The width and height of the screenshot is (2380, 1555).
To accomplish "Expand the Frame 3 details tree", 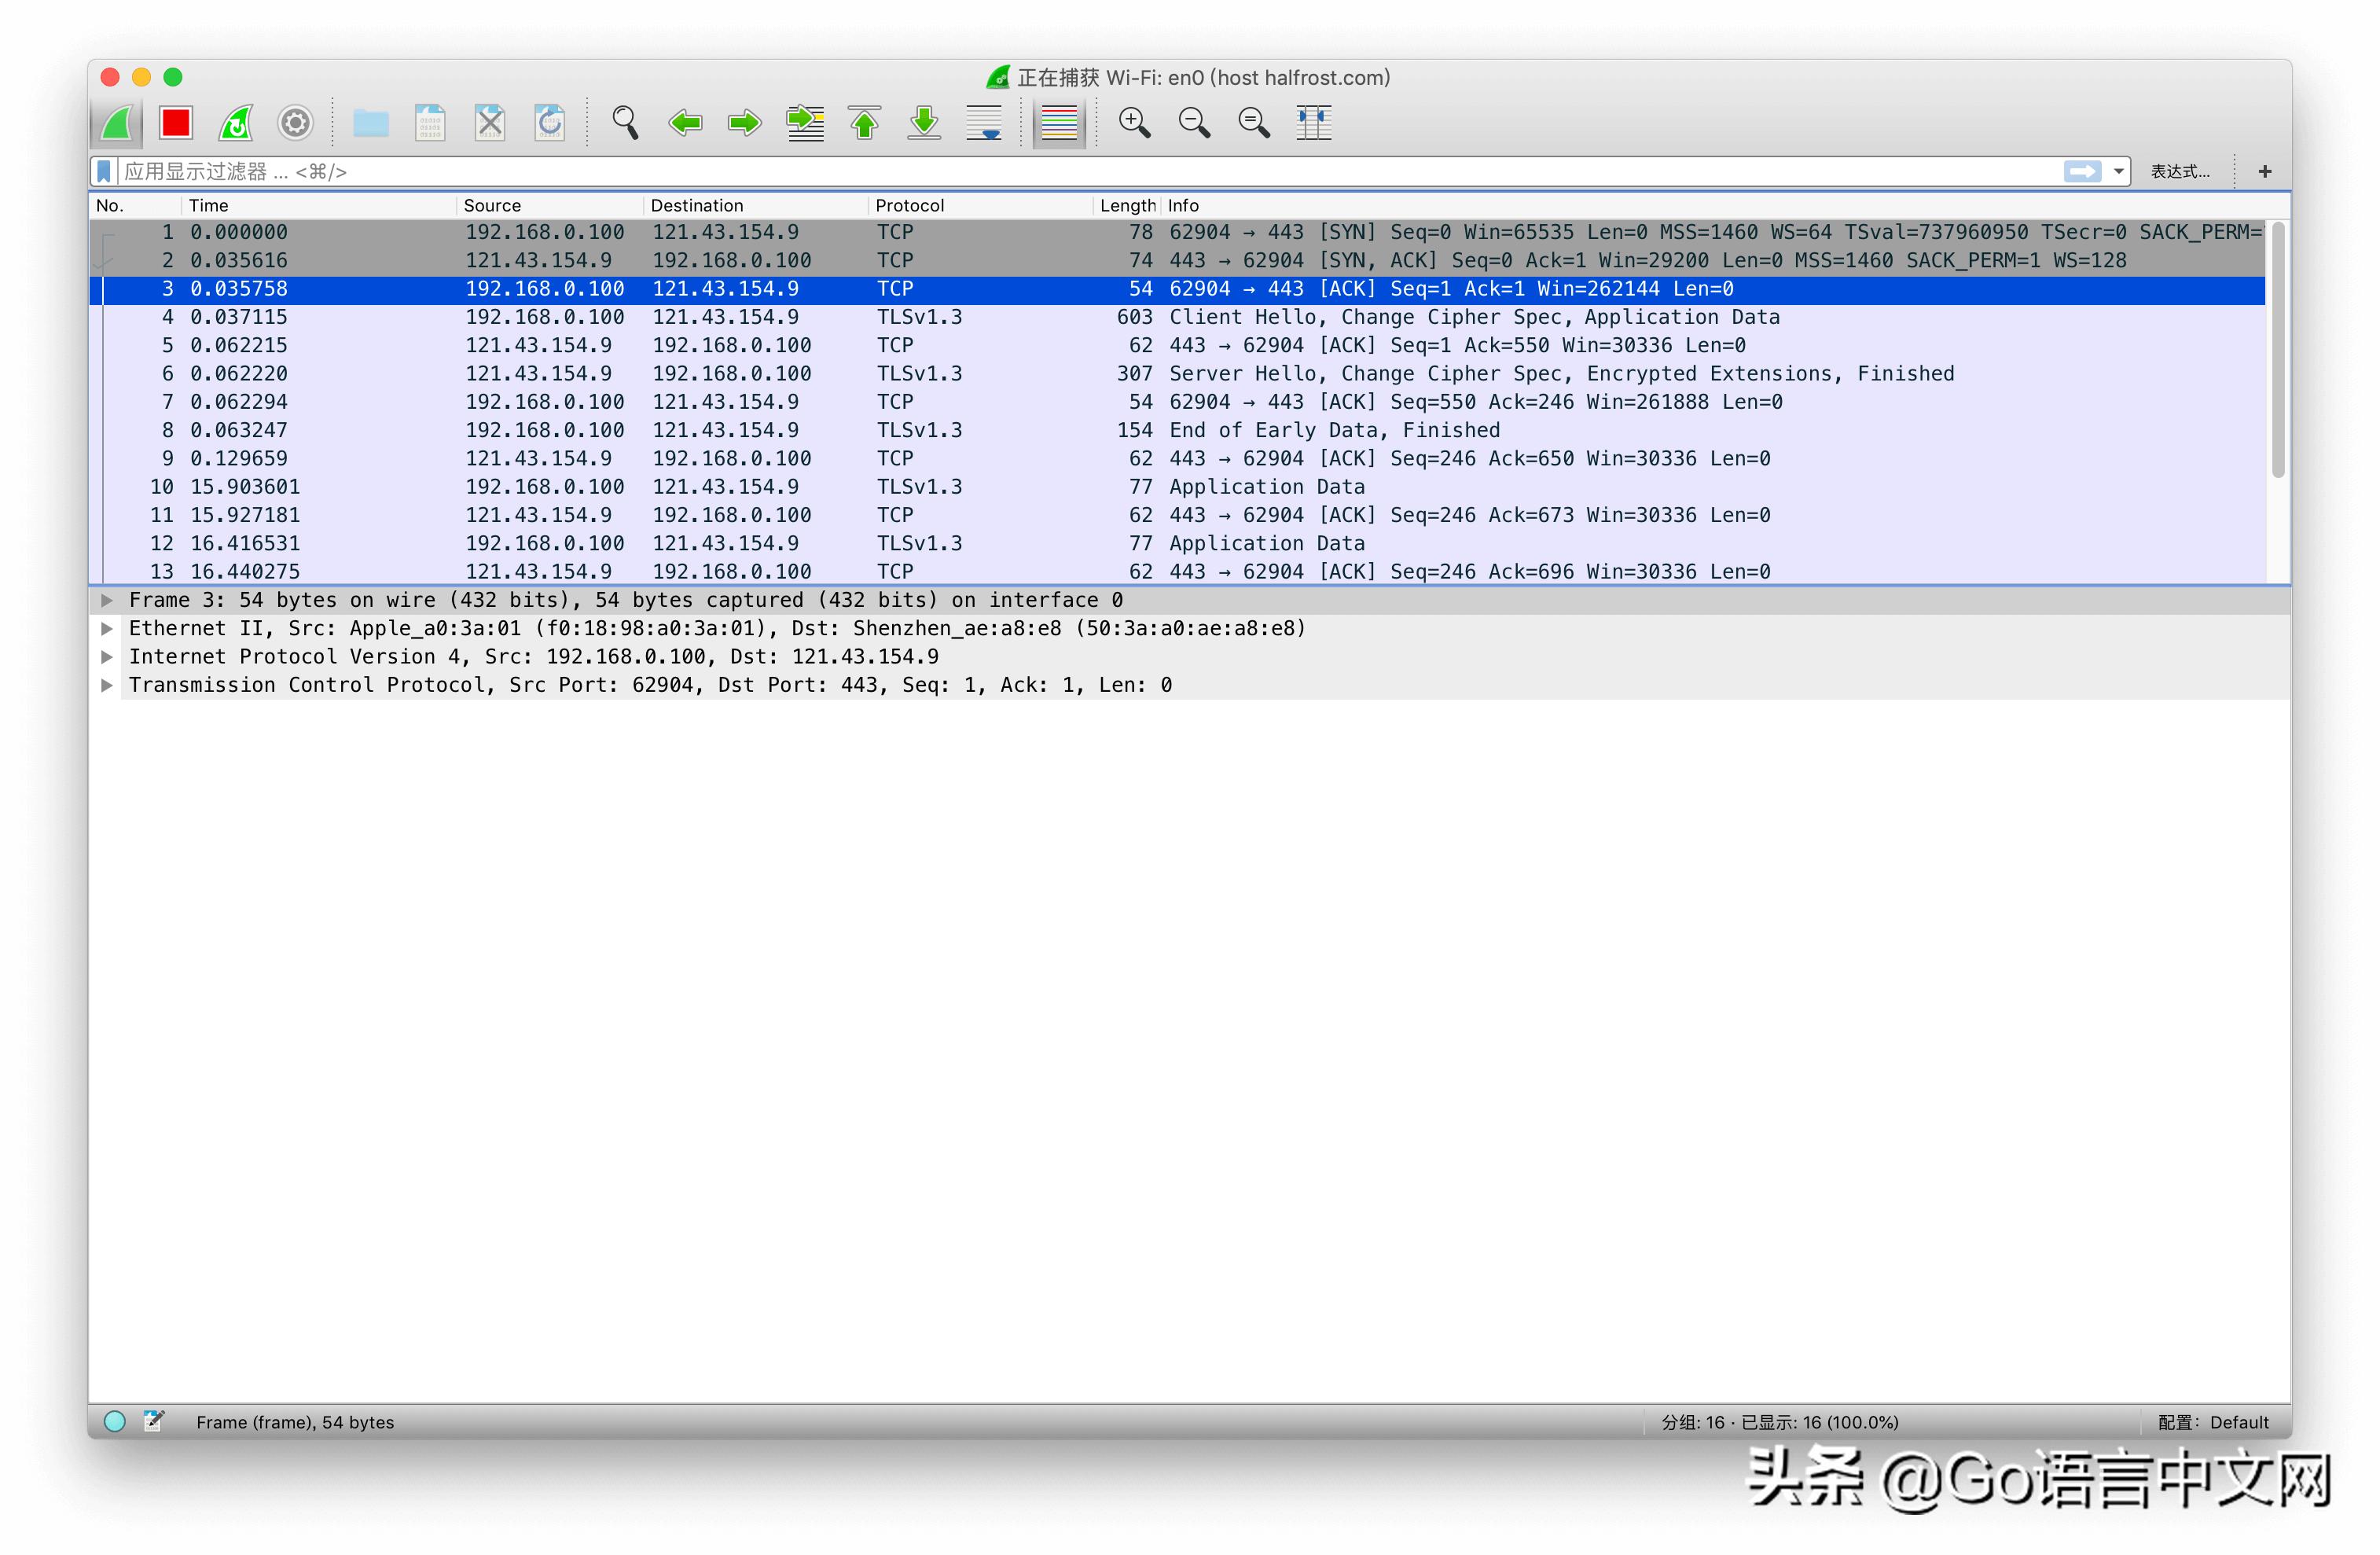I will point(107,600).
